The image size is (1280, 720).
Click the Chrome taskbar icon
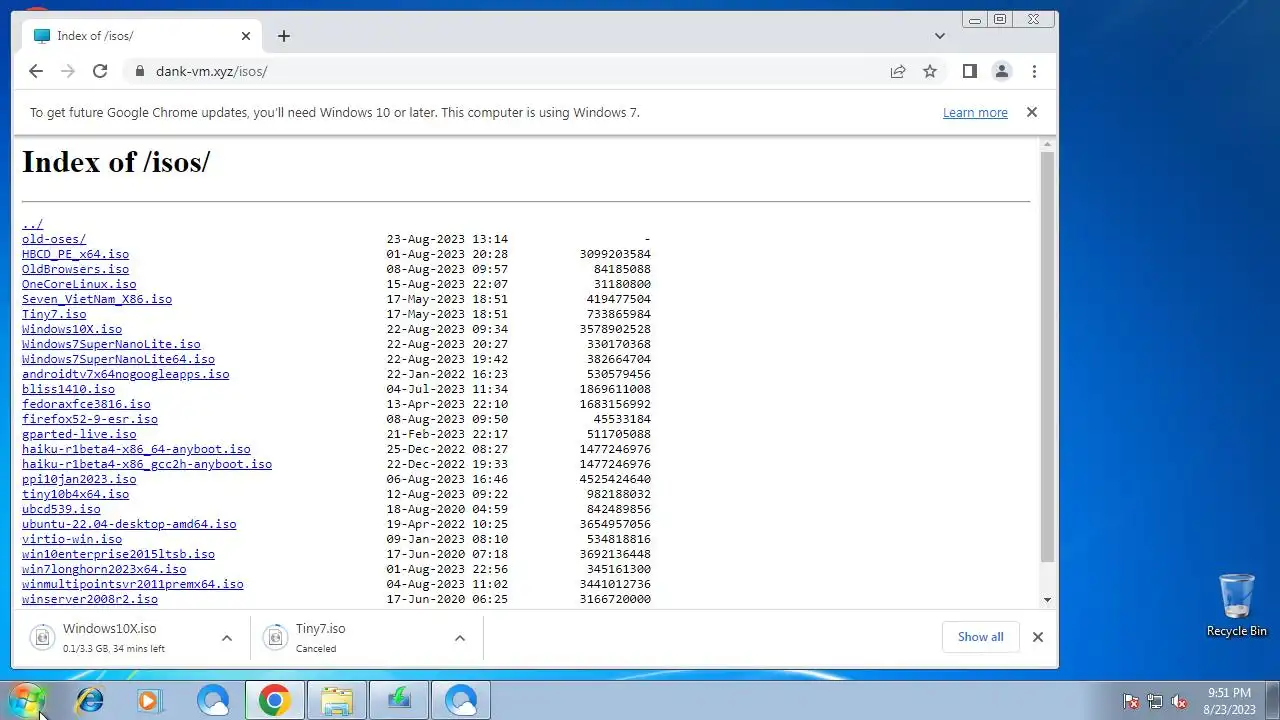[x=275, y=700]
